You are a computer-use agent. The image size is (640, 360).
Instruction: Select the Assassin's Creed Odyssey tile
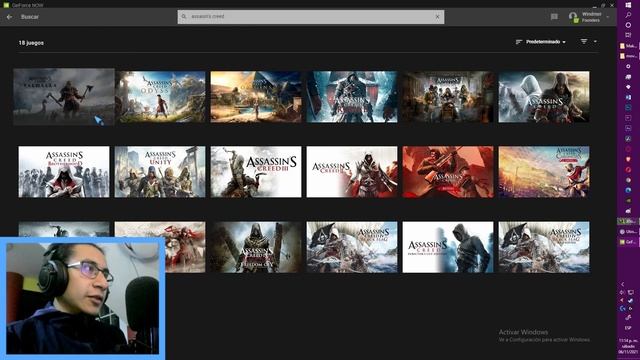[x=160, y=97]
